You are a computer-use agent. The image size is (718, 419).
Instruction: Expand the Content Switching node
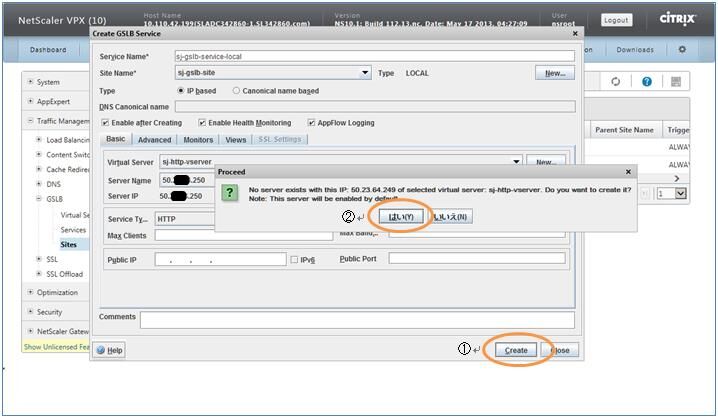pyautogui.click(x=39, y=154)
